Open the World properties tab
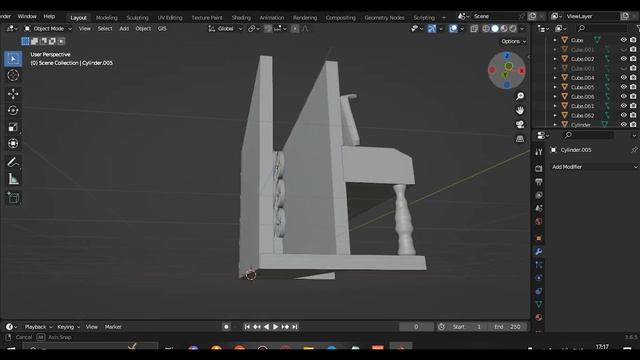 539,222
